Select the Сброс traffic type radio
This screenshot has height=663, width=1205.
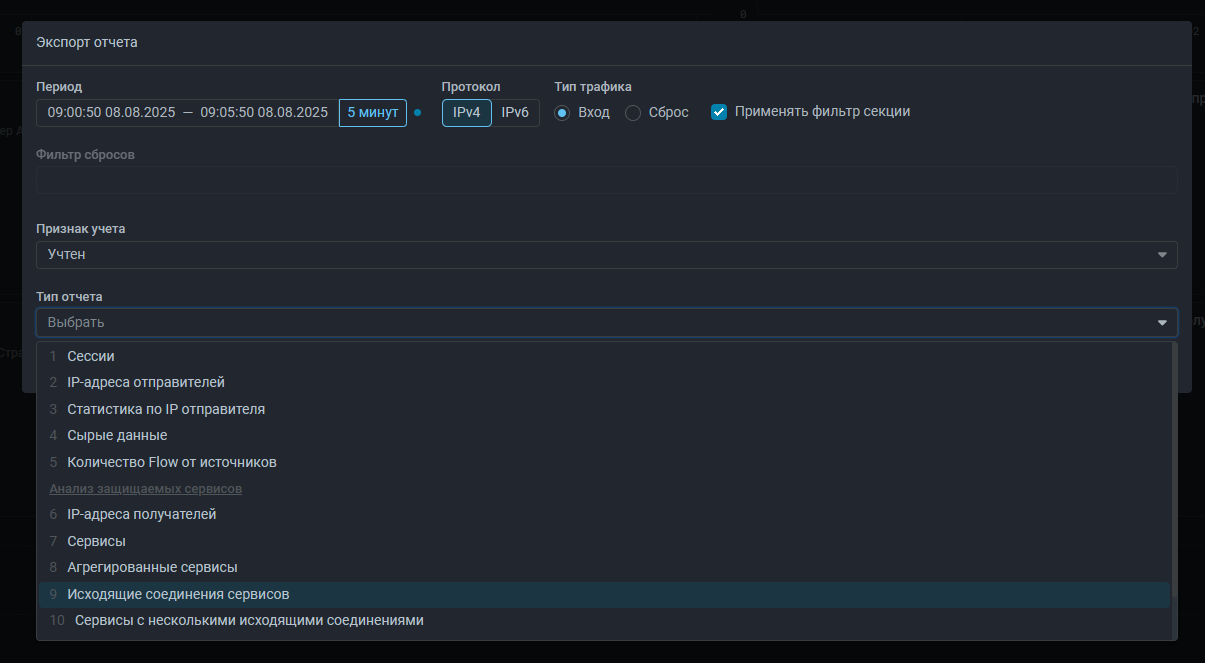[633, 113]
